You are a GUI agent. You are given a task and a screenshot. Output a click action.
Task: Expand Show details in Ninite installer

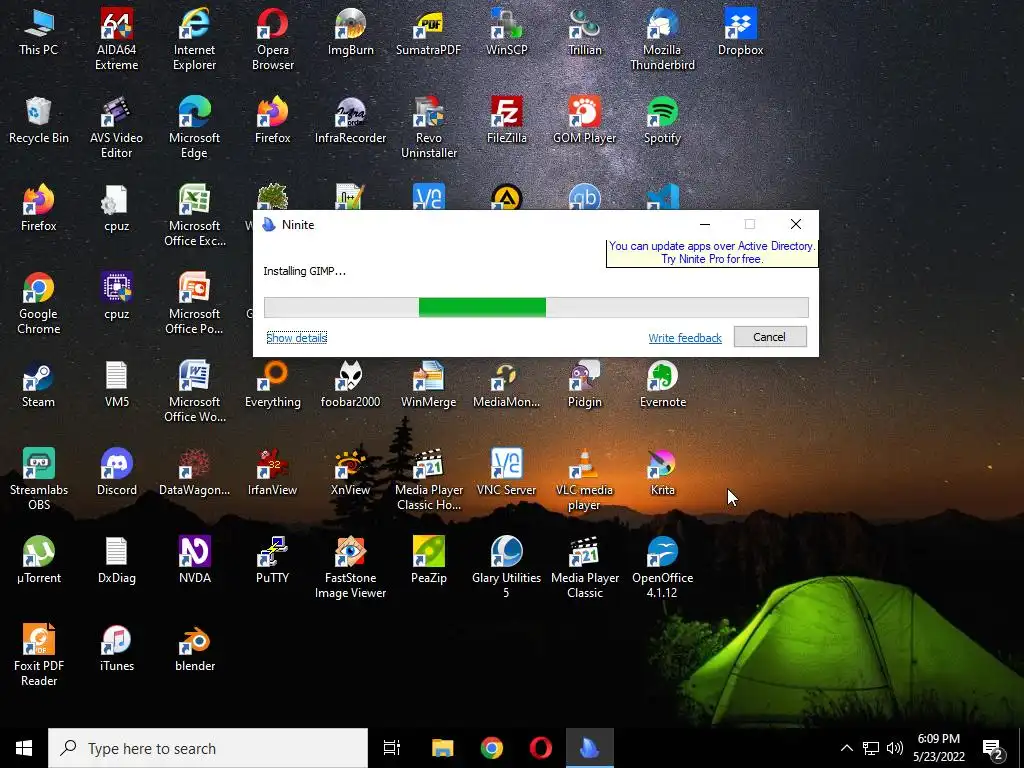pos(296,338)
